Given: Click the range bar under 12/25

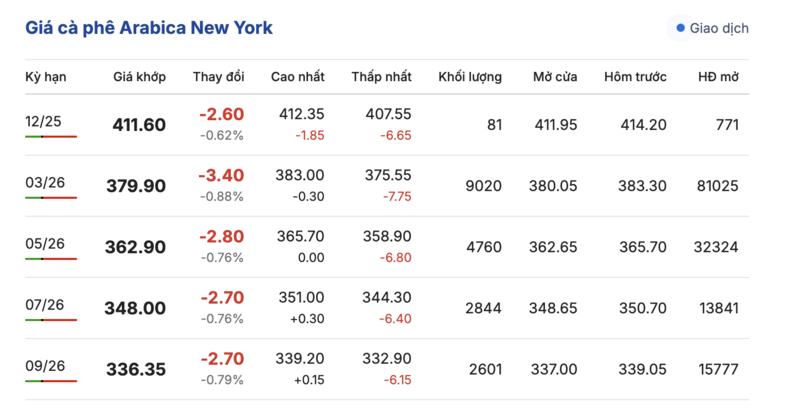Looking at the screenshot, I should pyautogui.click(x=51, y=136).
